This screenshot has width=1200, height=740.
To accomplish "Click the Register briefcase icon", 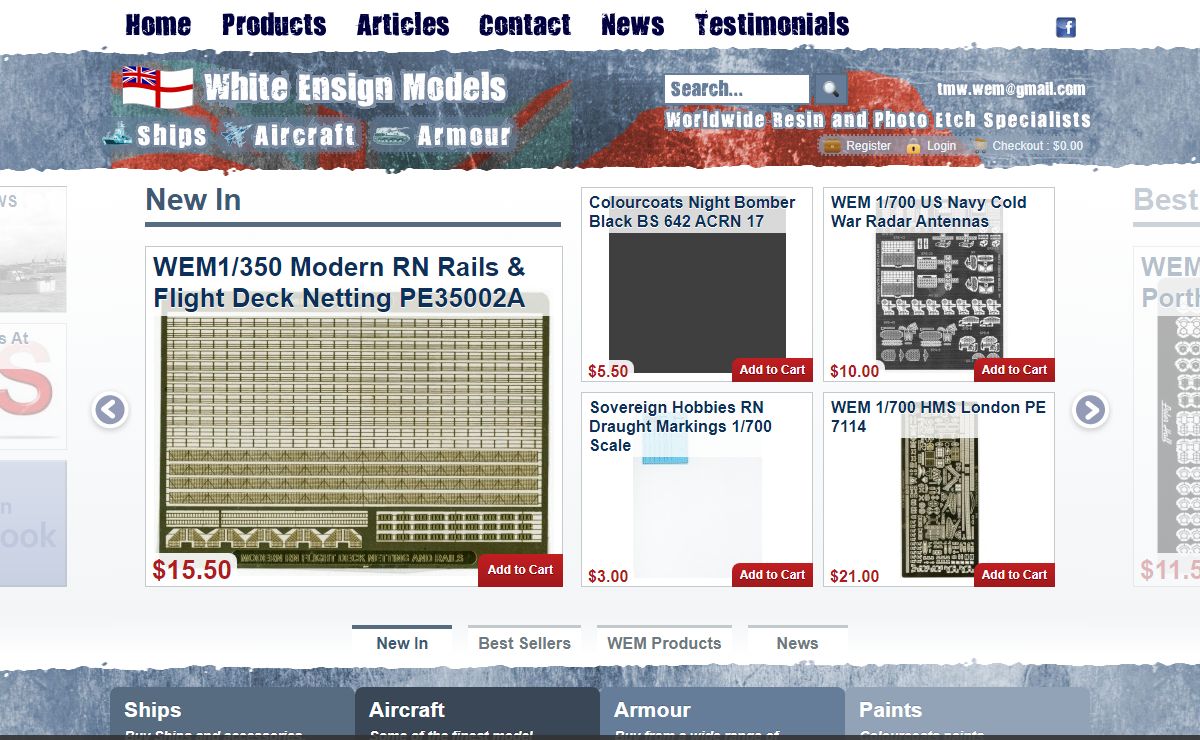I will pos(832,146).
